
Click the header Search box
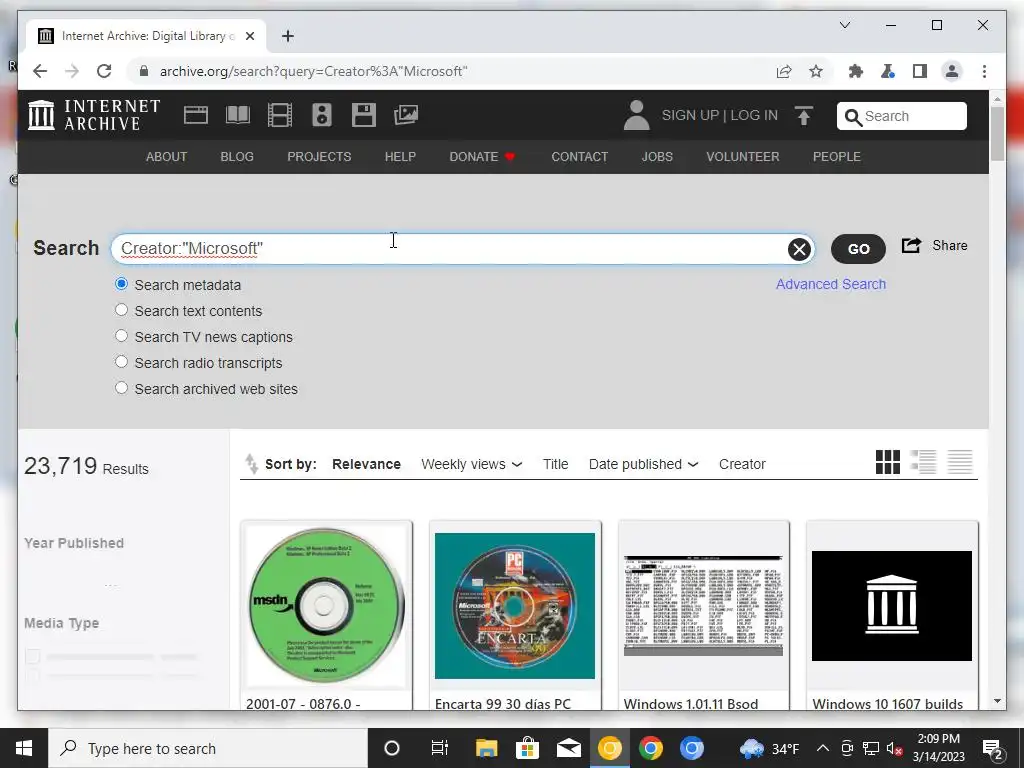tap(901, 116)
